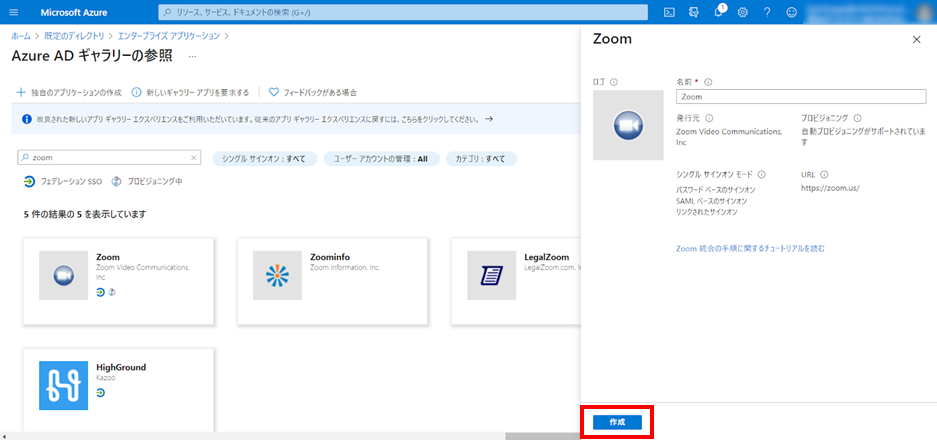Click the info icon next to ロゴ
Viewport: 937px width, 440px height.
pyautogui.click(x=614, y=82)
